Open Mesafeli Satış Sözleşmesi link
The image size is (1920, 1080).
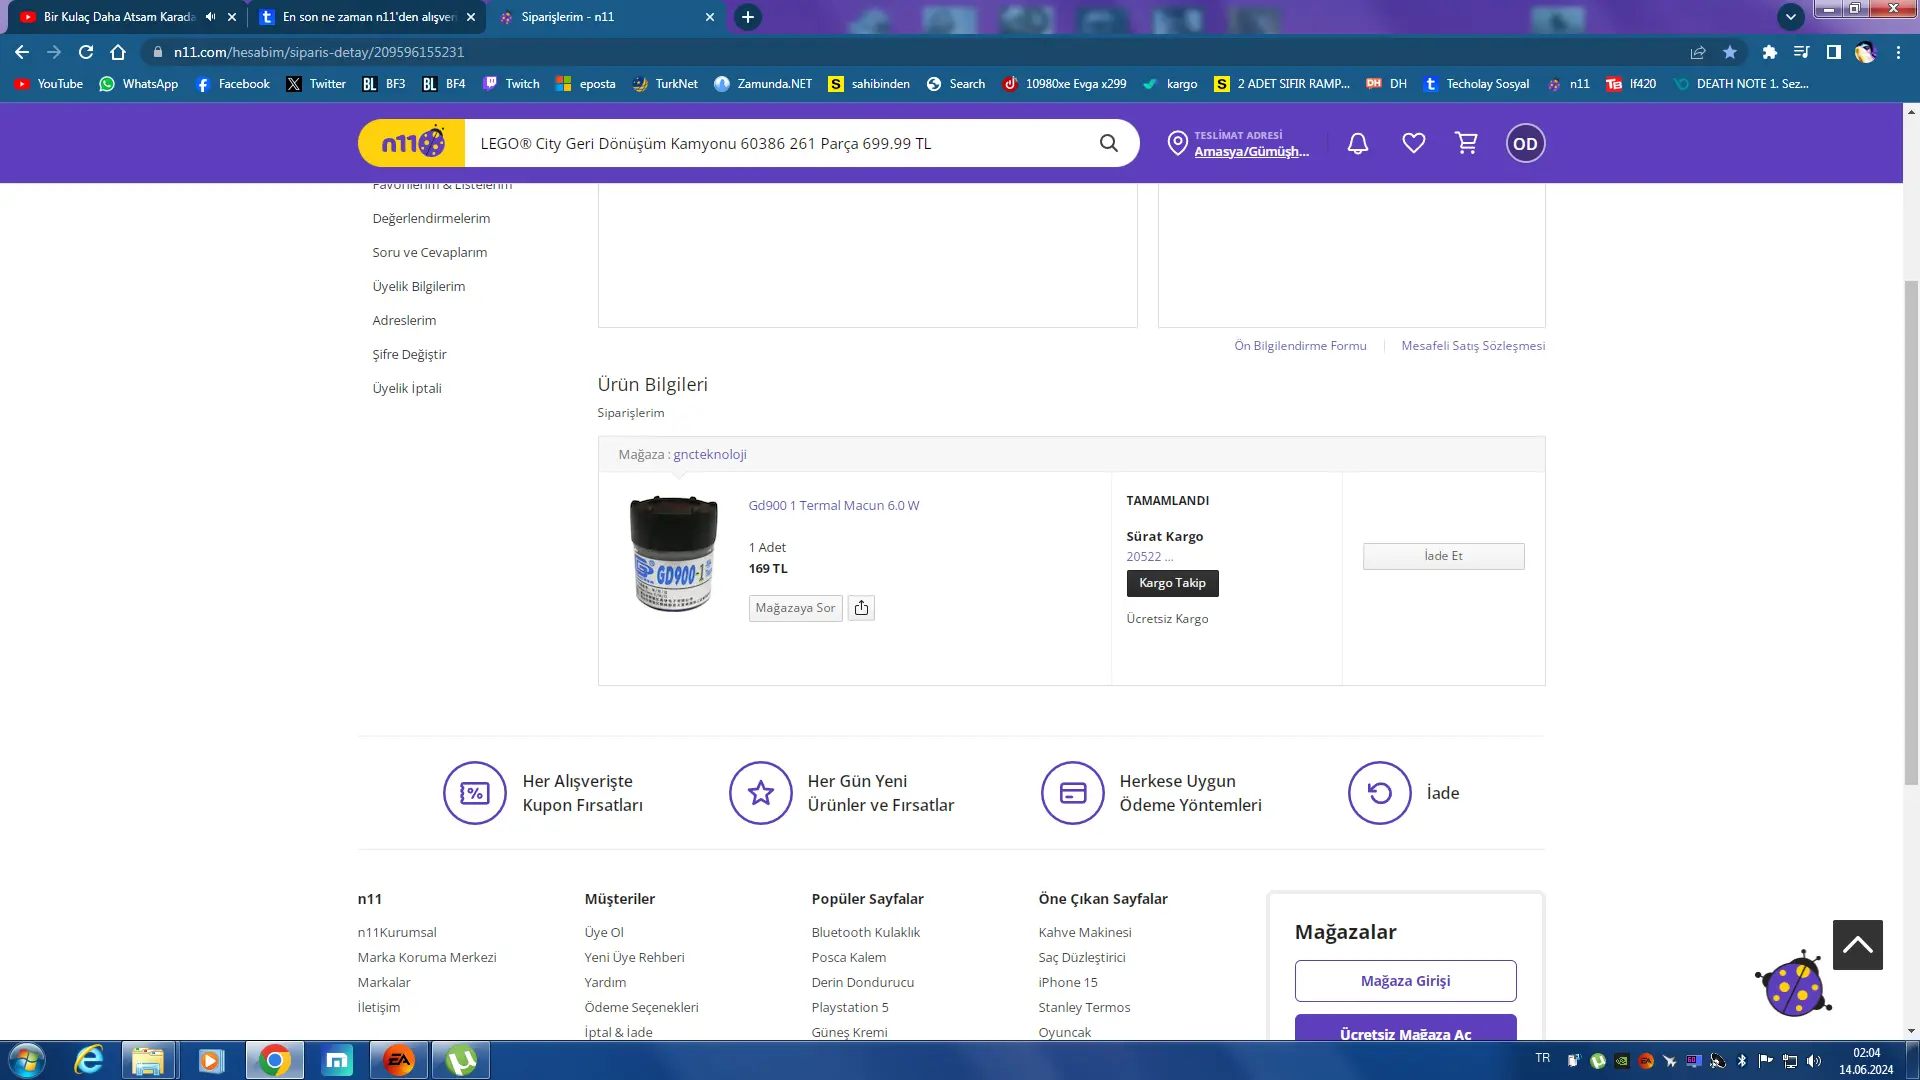[x=1473, y=346]
